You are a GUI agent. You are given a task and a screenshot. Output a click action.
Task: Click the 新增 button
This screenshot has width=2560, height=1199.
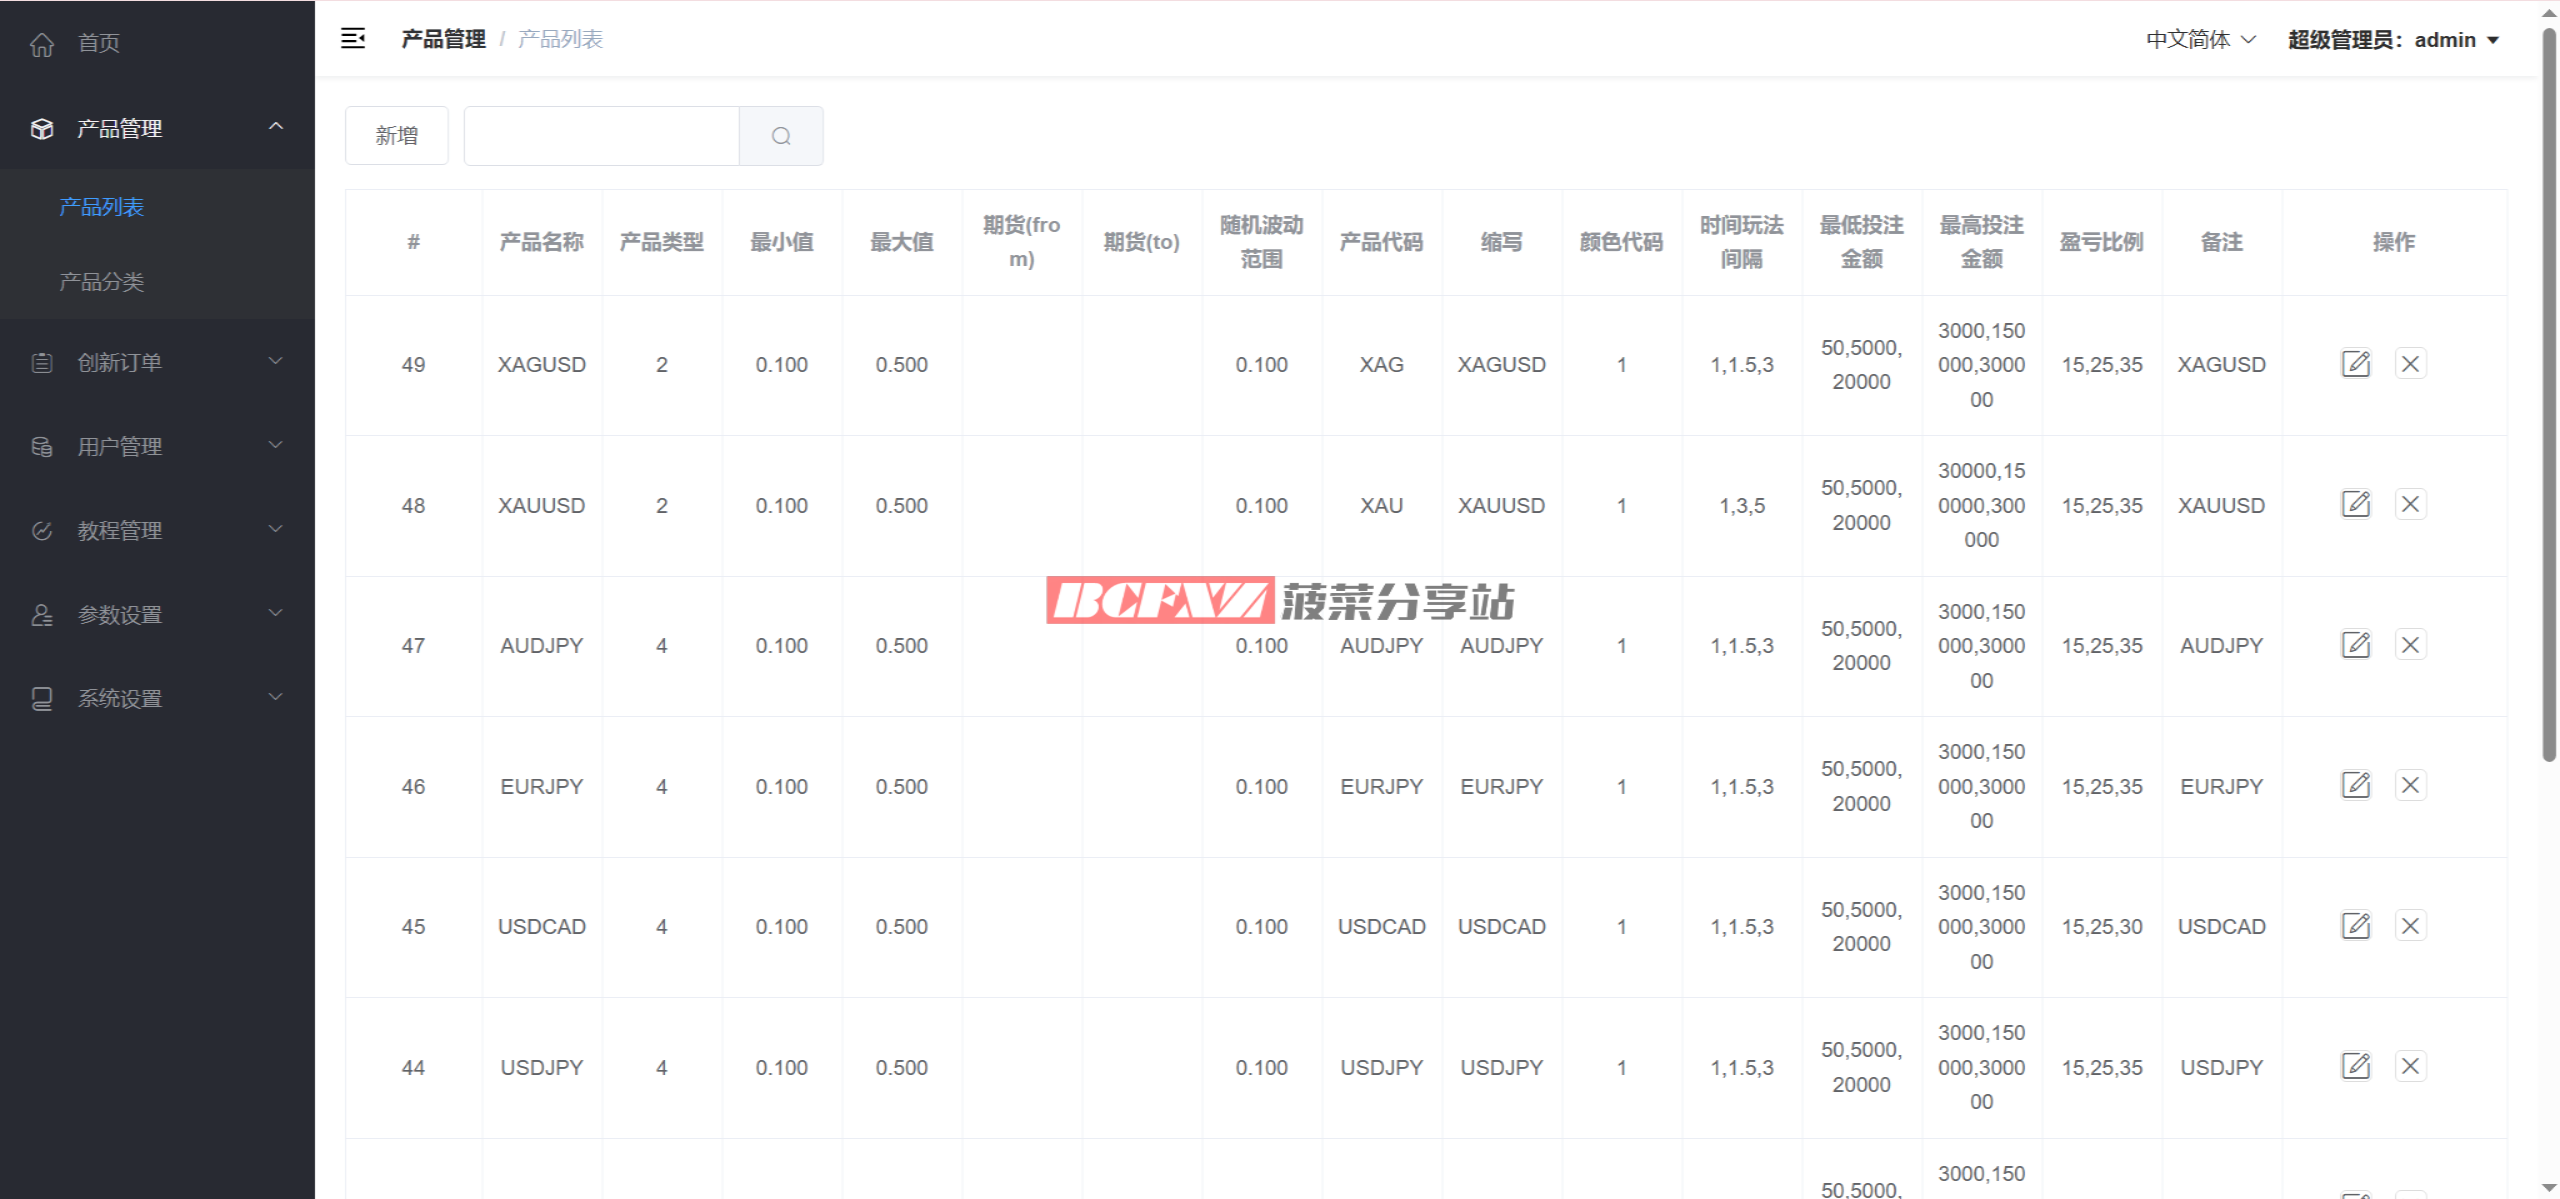pyautogui.click(x=396, y=136)
